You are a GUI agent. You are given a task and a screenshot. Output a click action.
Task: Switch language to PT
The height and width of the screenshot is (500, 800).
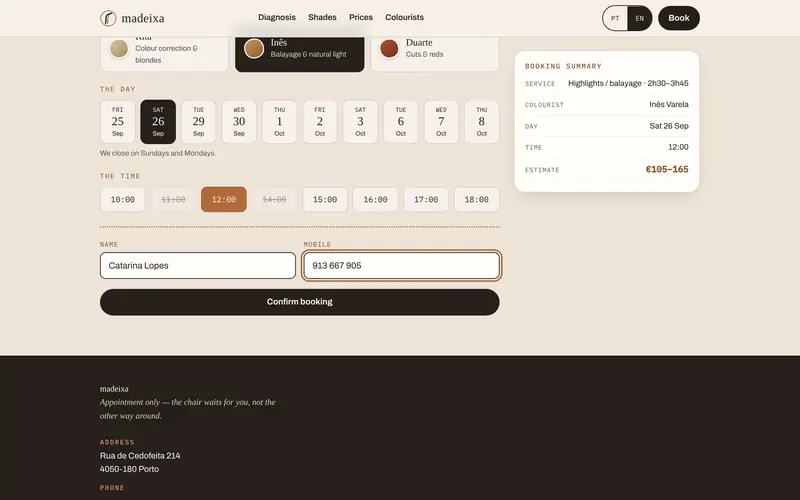tap(615, 18)
